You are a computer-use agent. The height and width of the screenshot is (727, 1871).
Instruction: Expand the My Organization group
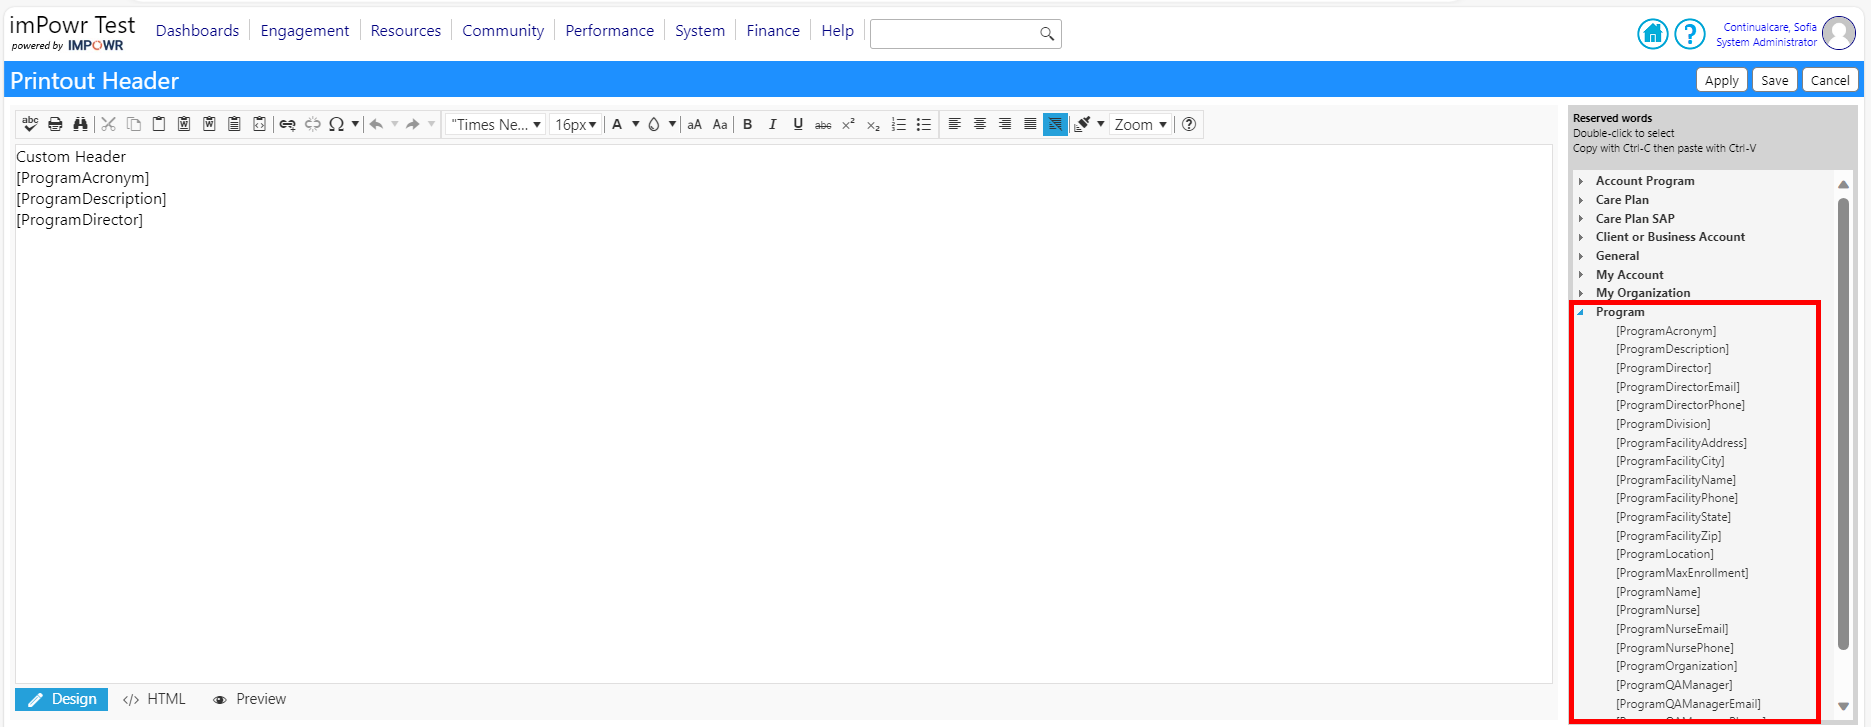pos(1581,293)
